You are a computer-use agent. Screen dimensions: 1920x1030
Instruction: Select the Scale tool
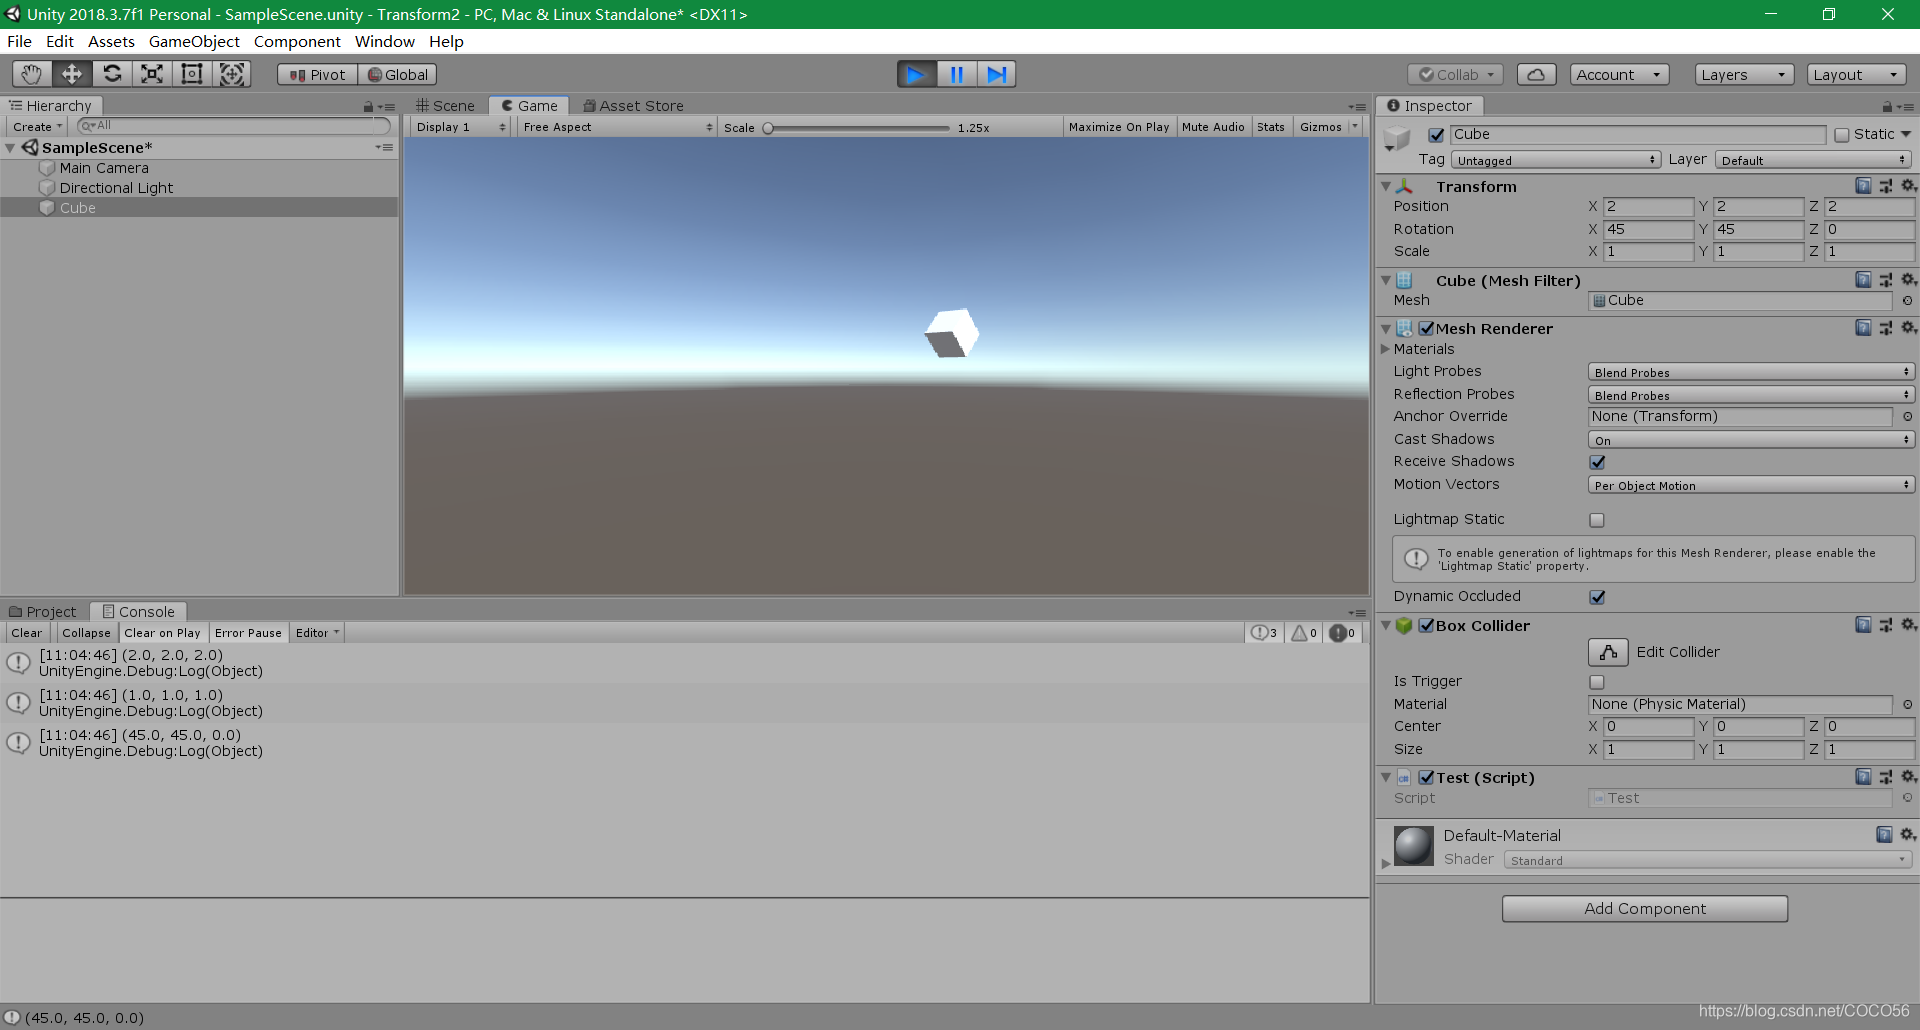(152, 74)
